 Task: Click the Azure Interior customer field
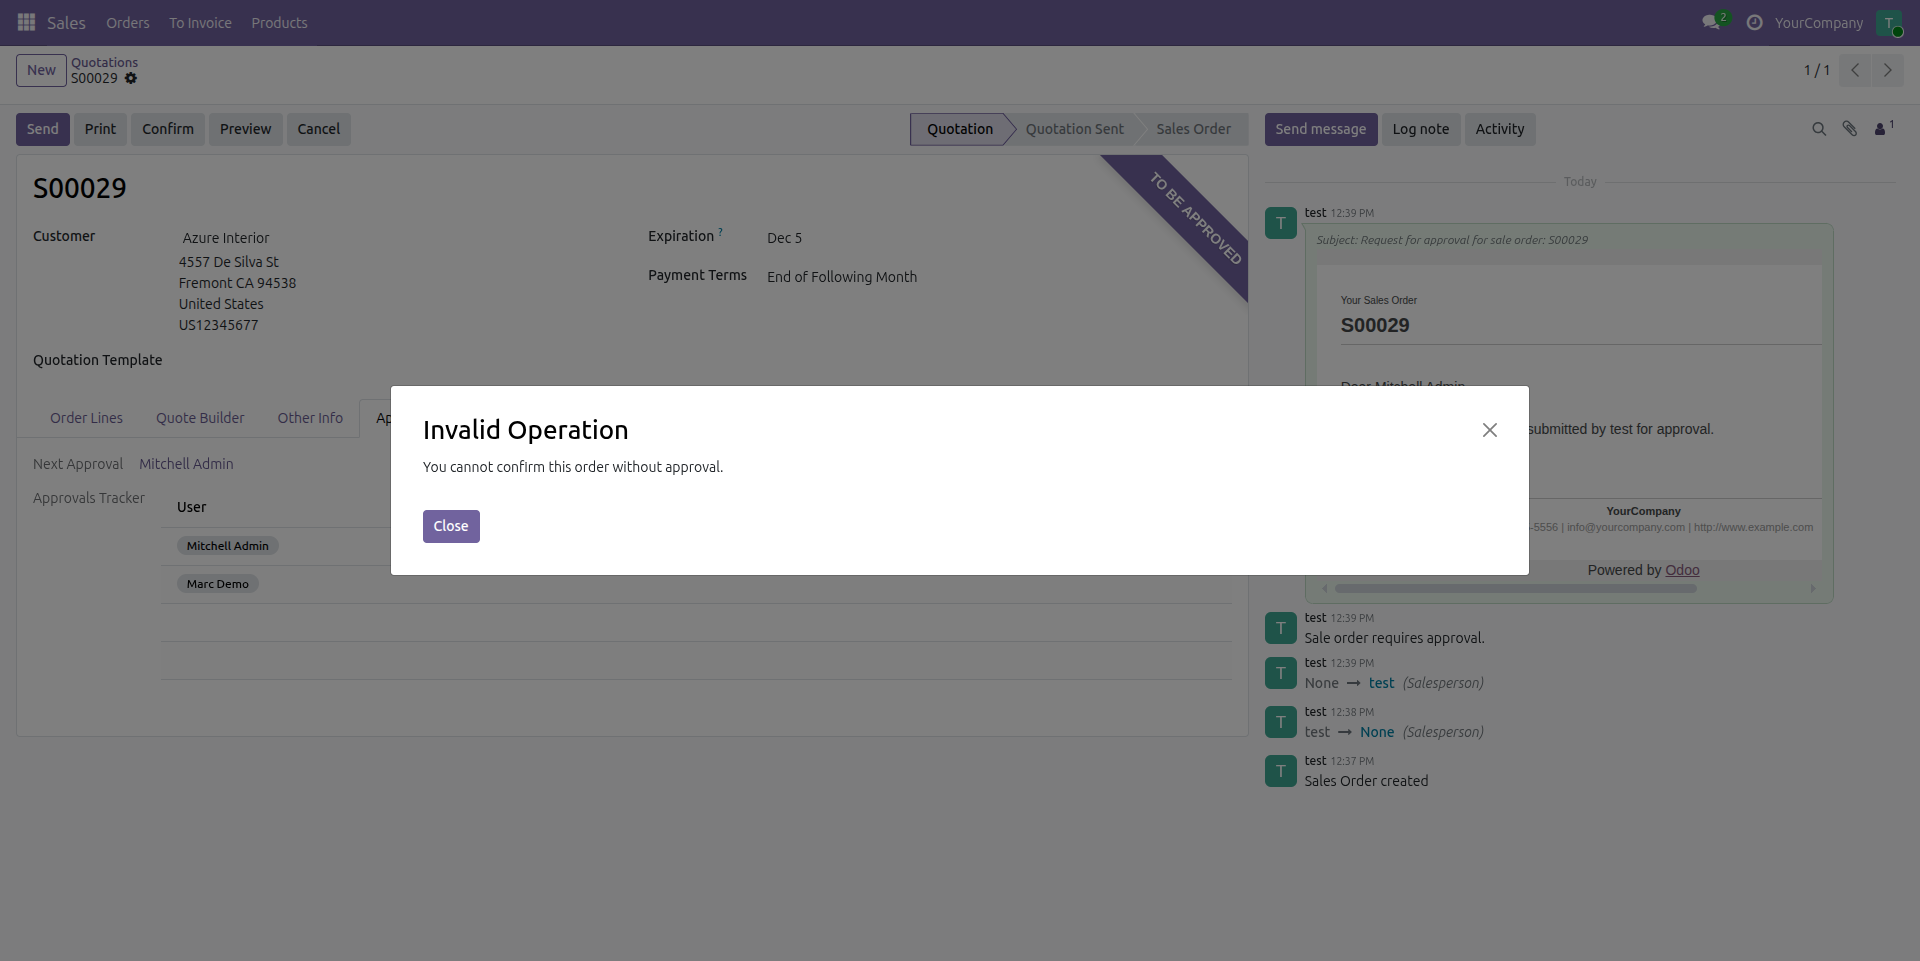click(226, 238)
